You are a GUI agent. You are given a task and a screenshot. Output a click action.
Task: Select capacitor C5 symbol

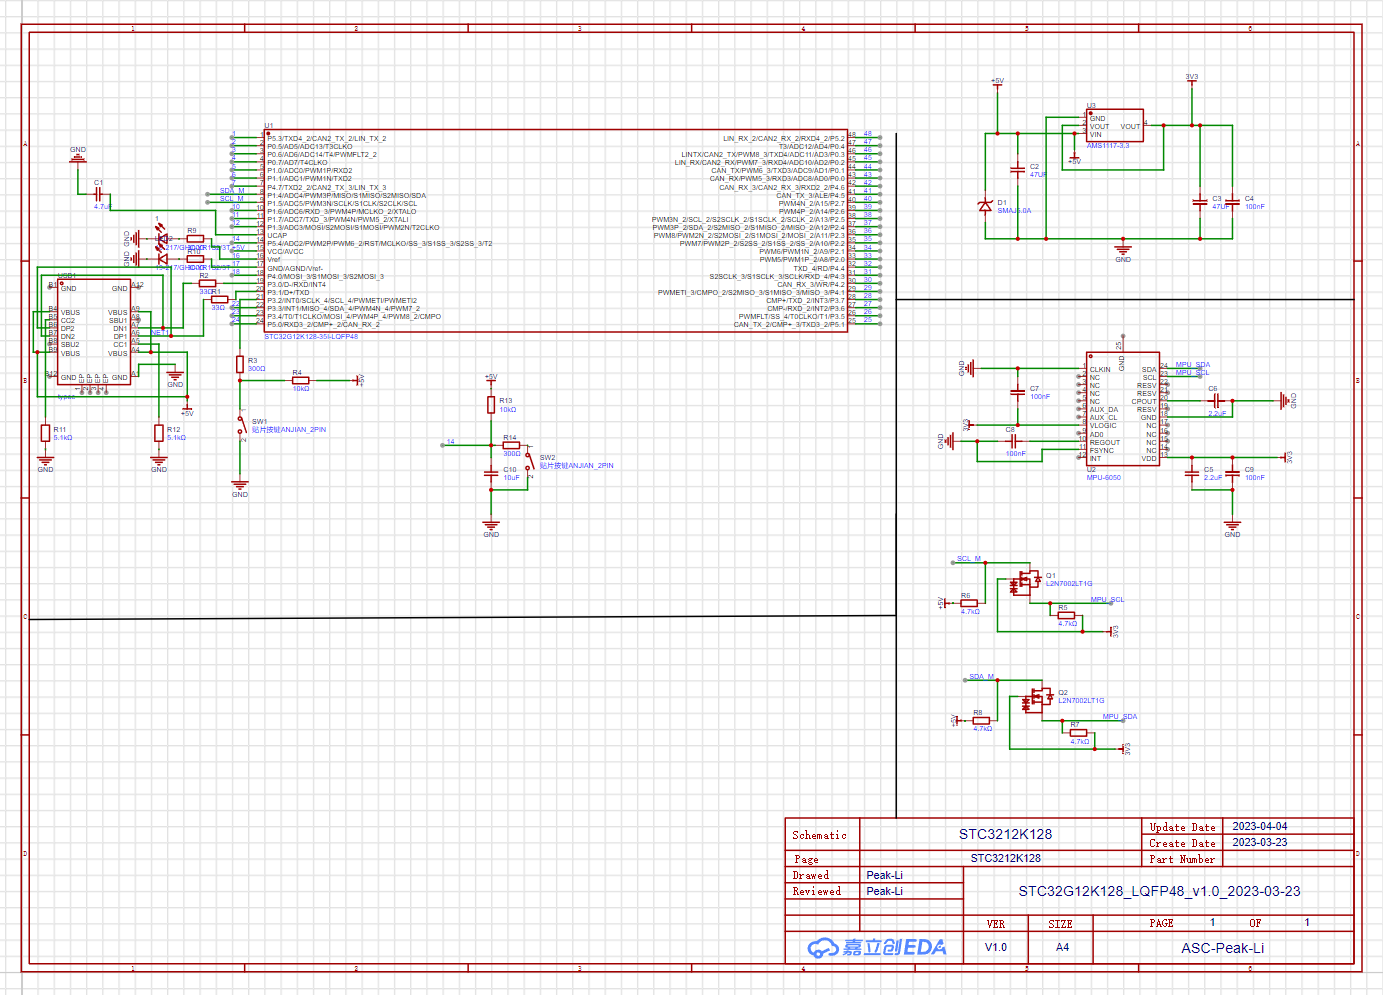point(1192,473)
